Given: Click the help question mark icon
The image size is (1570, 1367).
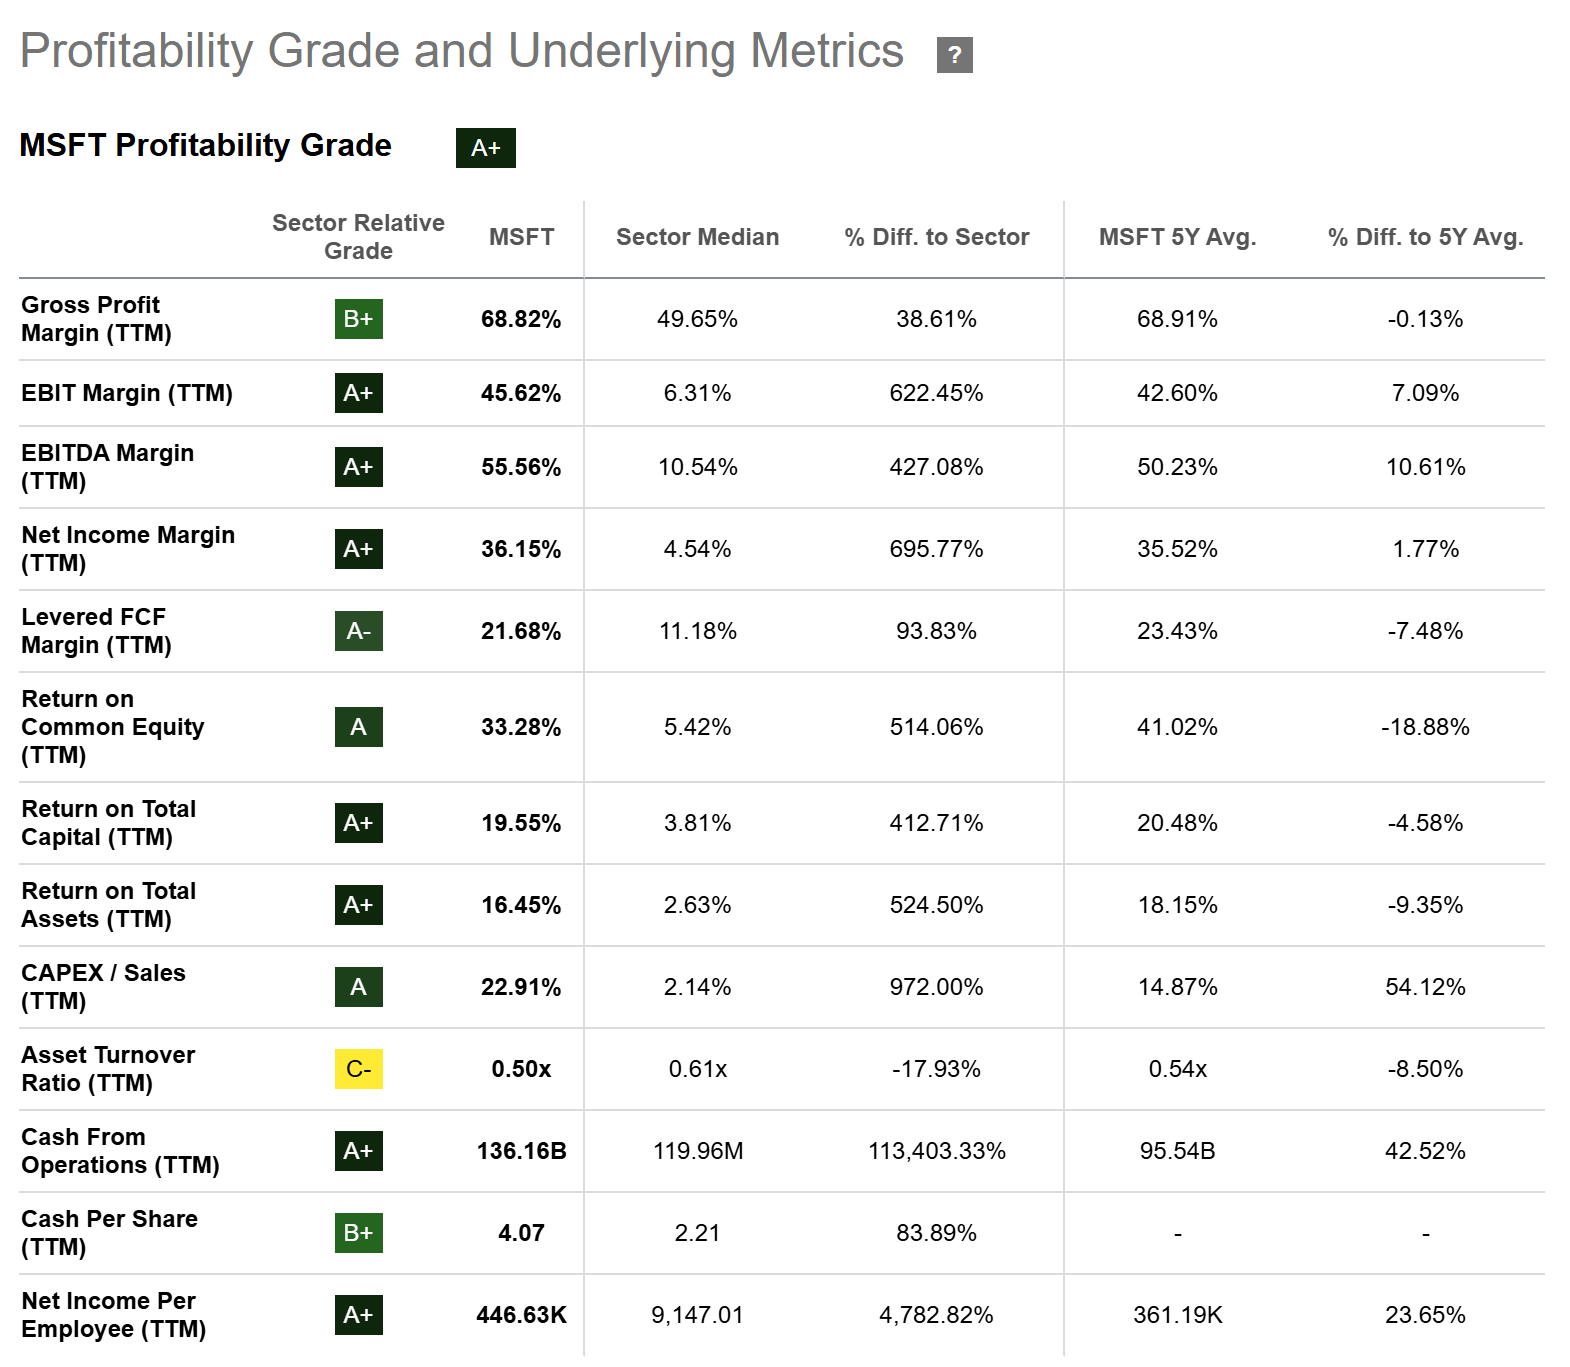Looking at the screenshot, I should click(954, 55).
